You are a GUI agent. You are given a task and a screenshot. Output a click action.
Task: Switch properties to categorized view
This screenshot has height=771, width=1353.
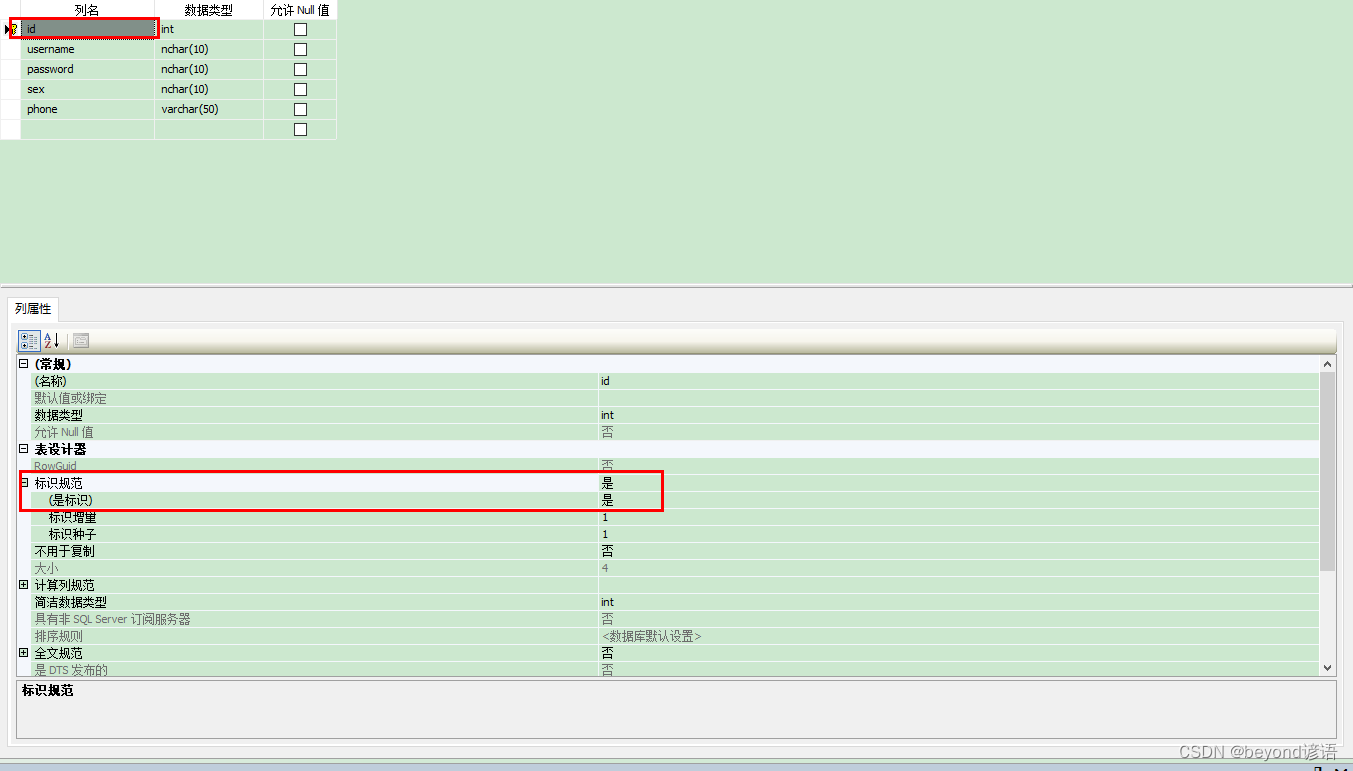pyautogui.click(x=29, y=341)
